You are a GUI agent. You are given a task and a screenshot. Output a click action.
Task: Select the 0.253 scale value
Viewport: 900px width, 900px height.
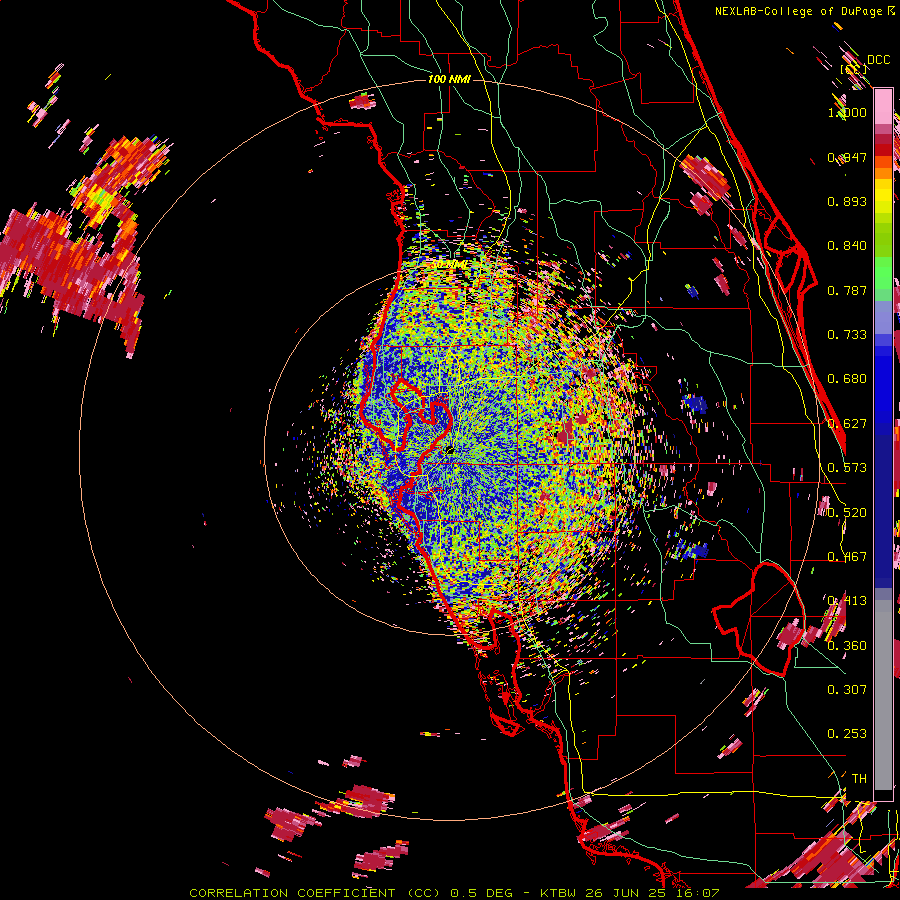[x=847, y=734]
